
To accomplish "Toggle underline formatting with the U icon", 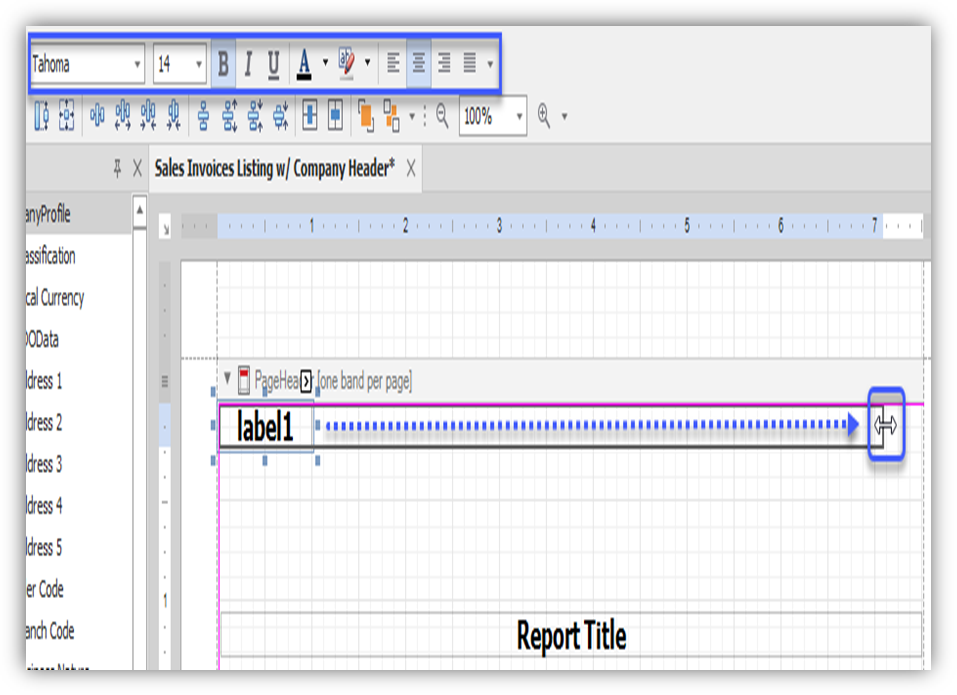I will [x=272, y=63].
